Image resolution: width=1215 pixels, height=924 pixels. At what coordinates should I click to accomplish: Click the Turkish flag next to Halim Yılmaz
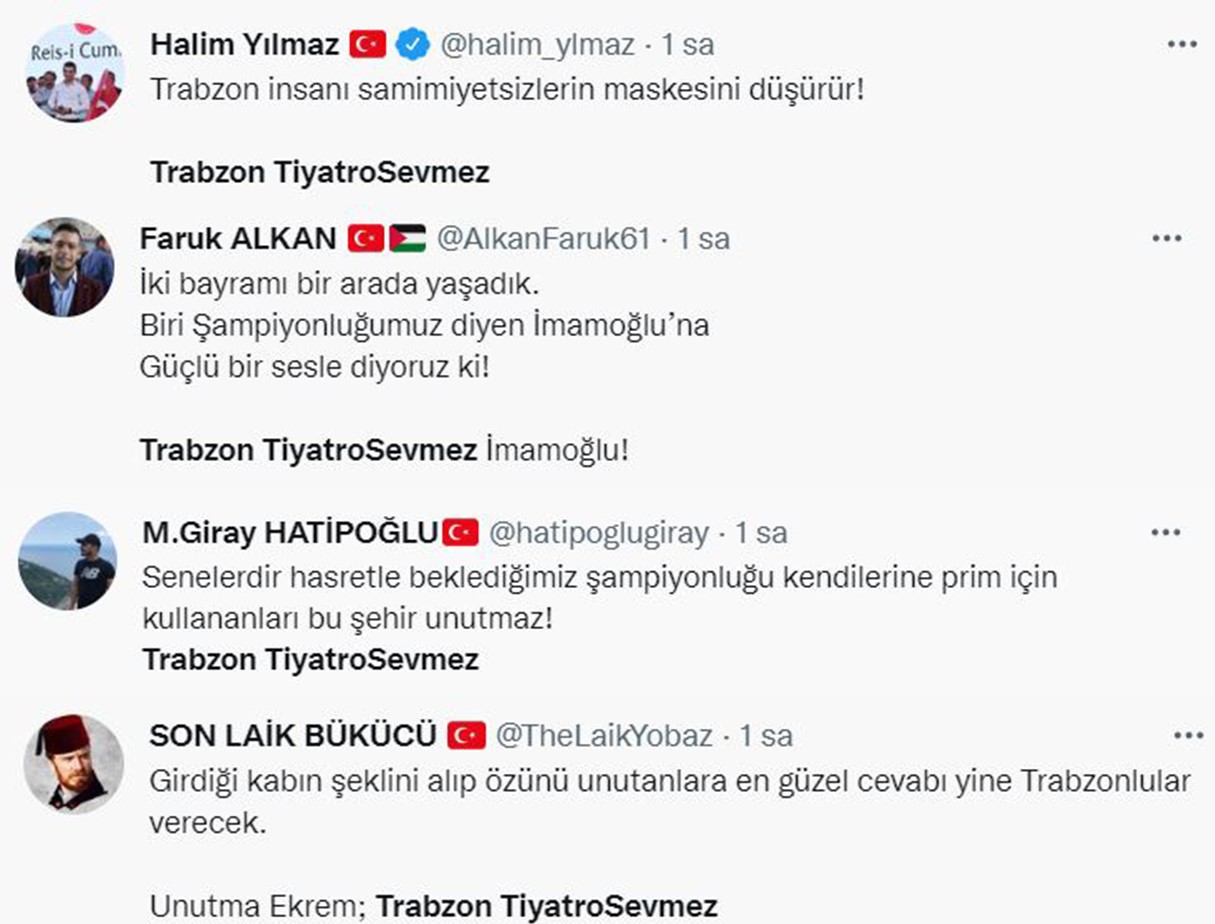click(367, 44)
